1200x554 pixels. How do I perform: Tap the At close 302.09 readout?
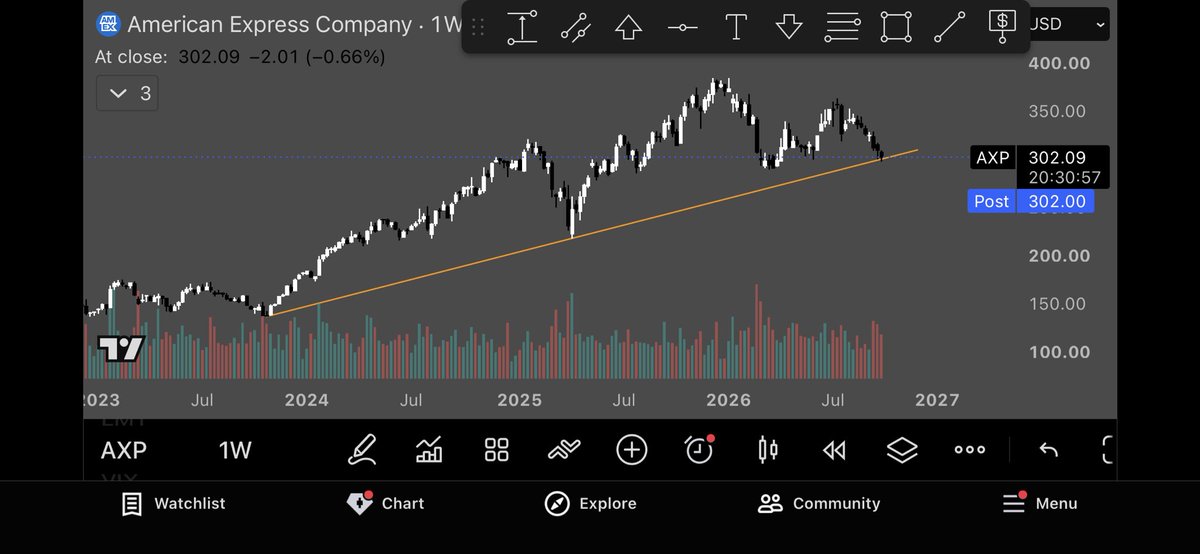tap(240, 57)
